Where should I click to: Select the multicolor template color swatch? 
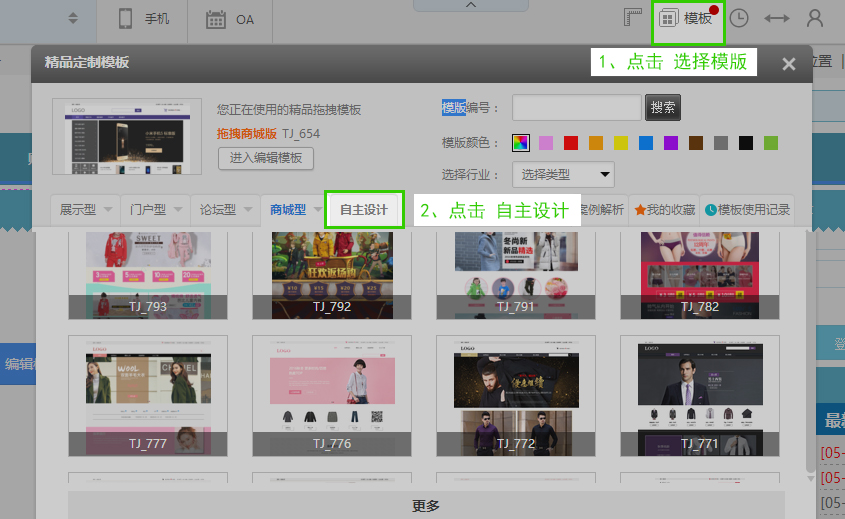[520, 143]
